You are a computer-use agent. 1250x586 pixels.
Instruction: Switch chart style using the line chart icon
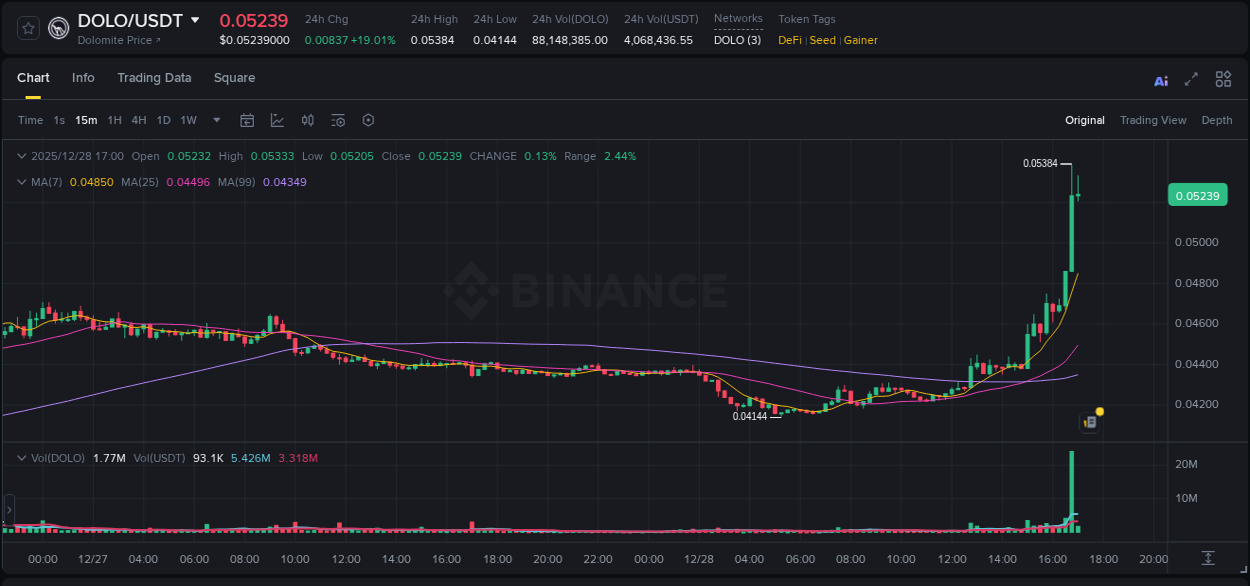click(277, 120)
